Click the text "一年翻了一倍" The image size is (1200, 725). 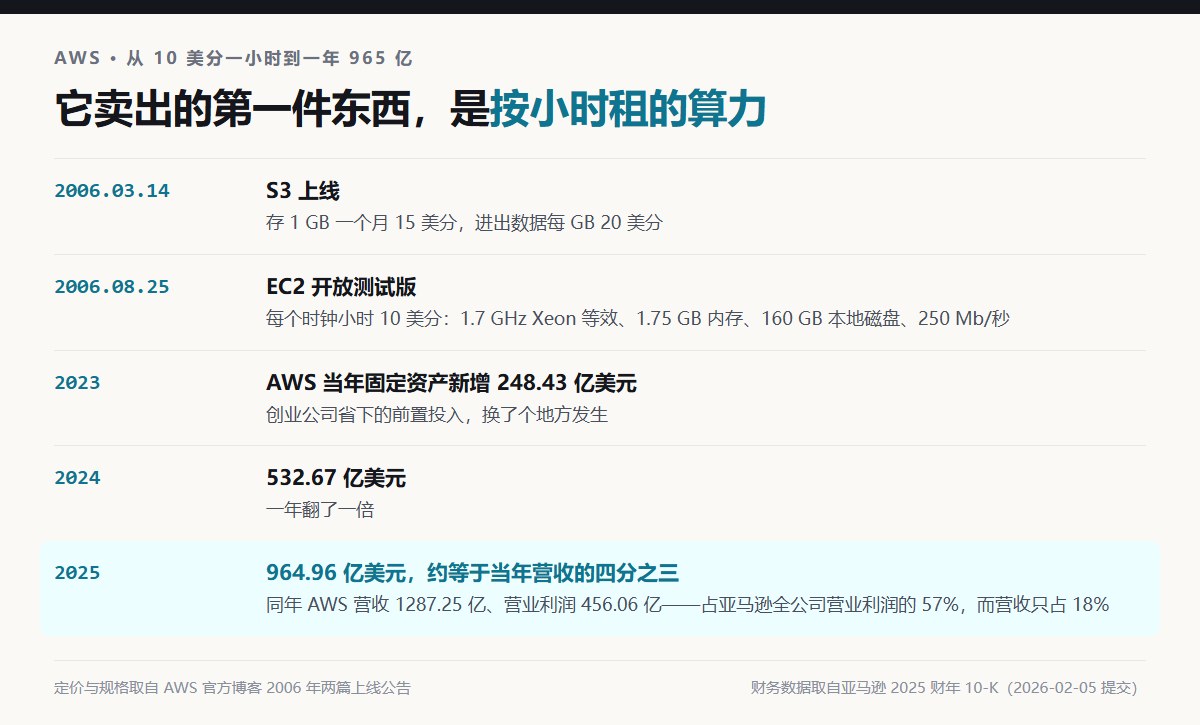point(320,510)
